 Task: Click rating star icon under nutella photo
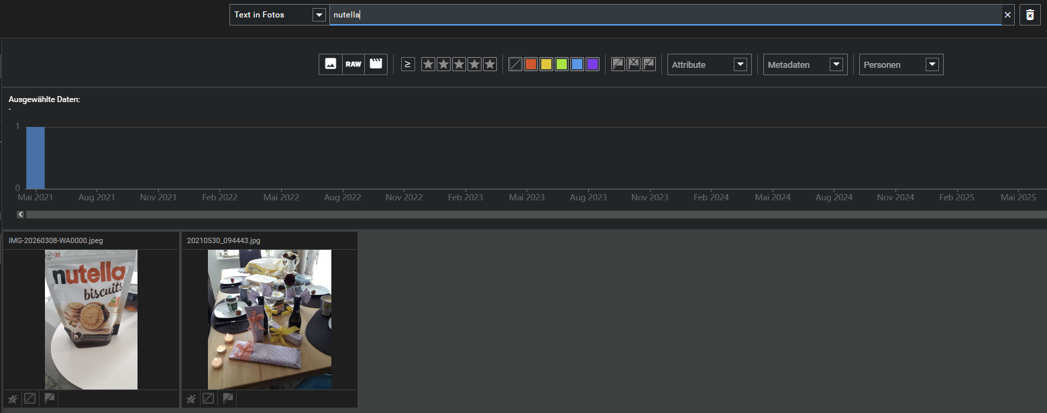coord(12,398)
